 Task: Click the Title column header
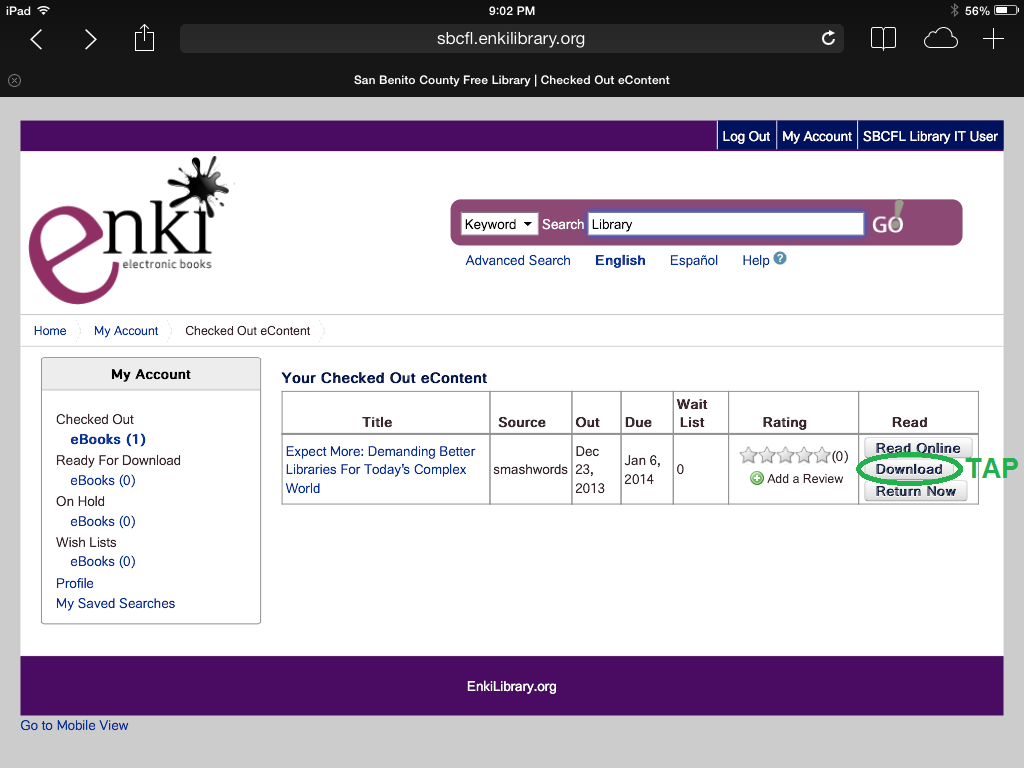[x=377, y=423]
